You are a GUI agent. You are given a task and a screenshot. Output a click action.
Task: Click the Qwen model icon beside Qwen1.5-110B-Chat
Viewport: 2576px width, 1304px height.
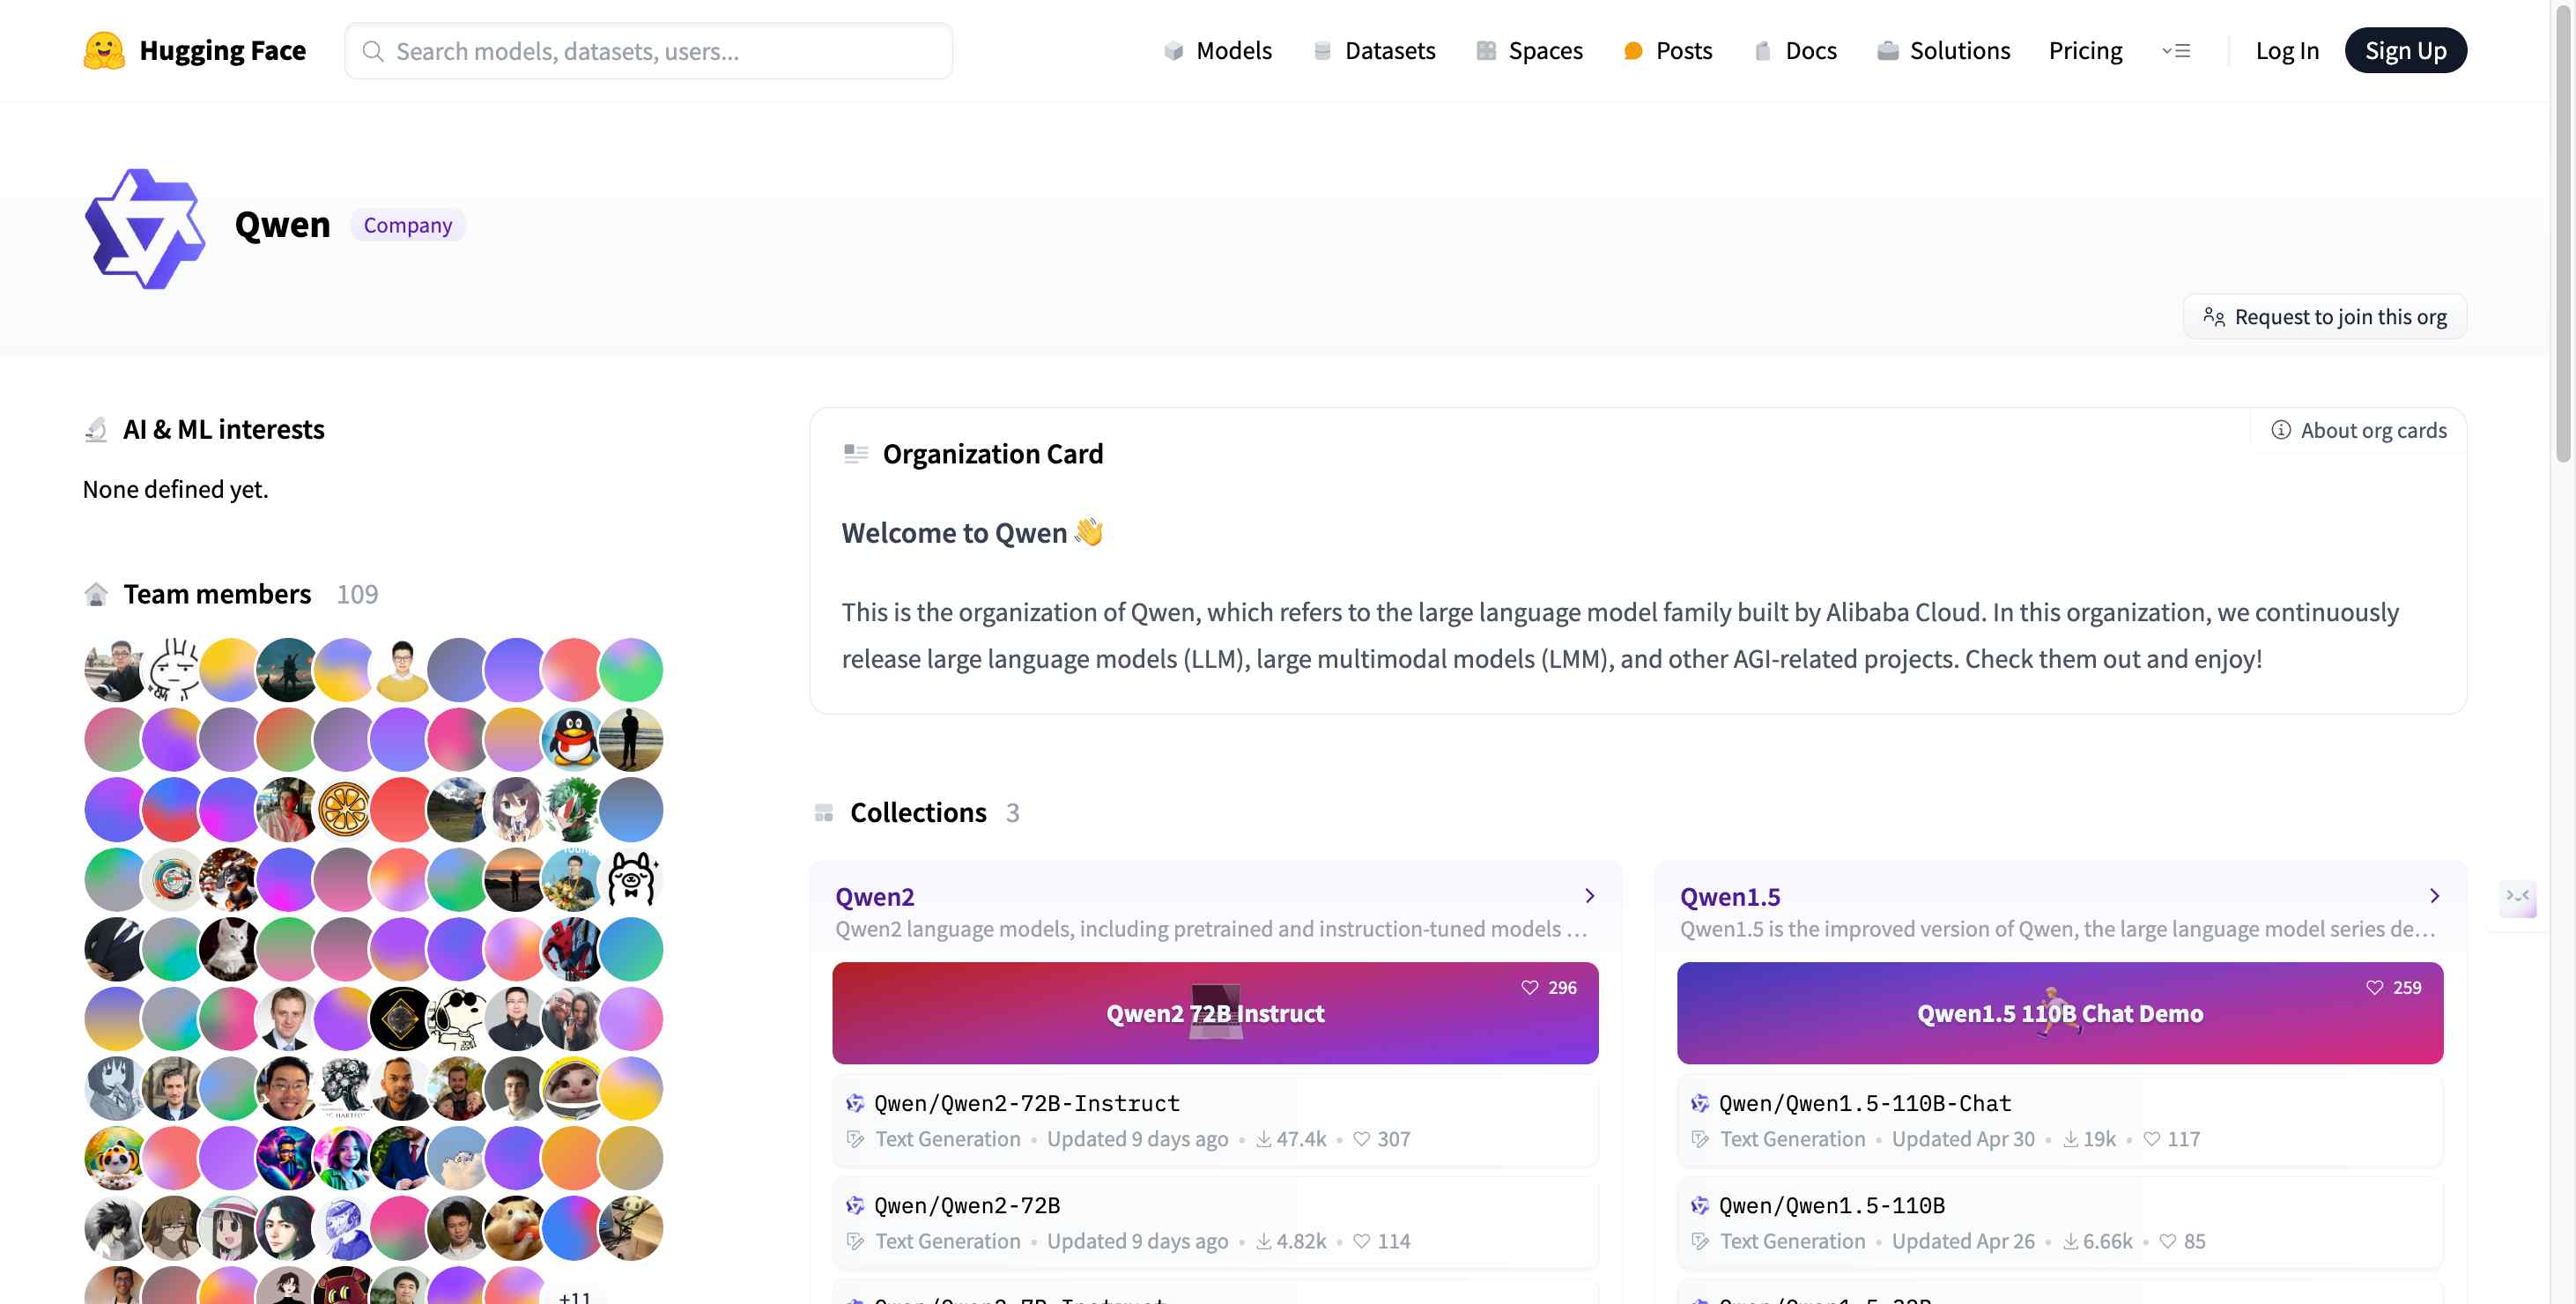click(1700, 1104)
